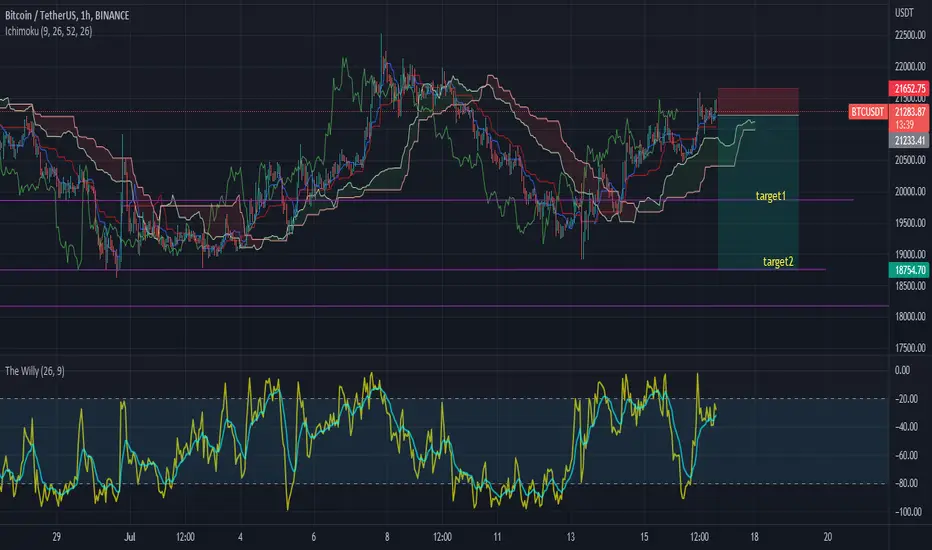Select the gray 21233.41 price label
The image size is (932, 550).
[909, 140]
